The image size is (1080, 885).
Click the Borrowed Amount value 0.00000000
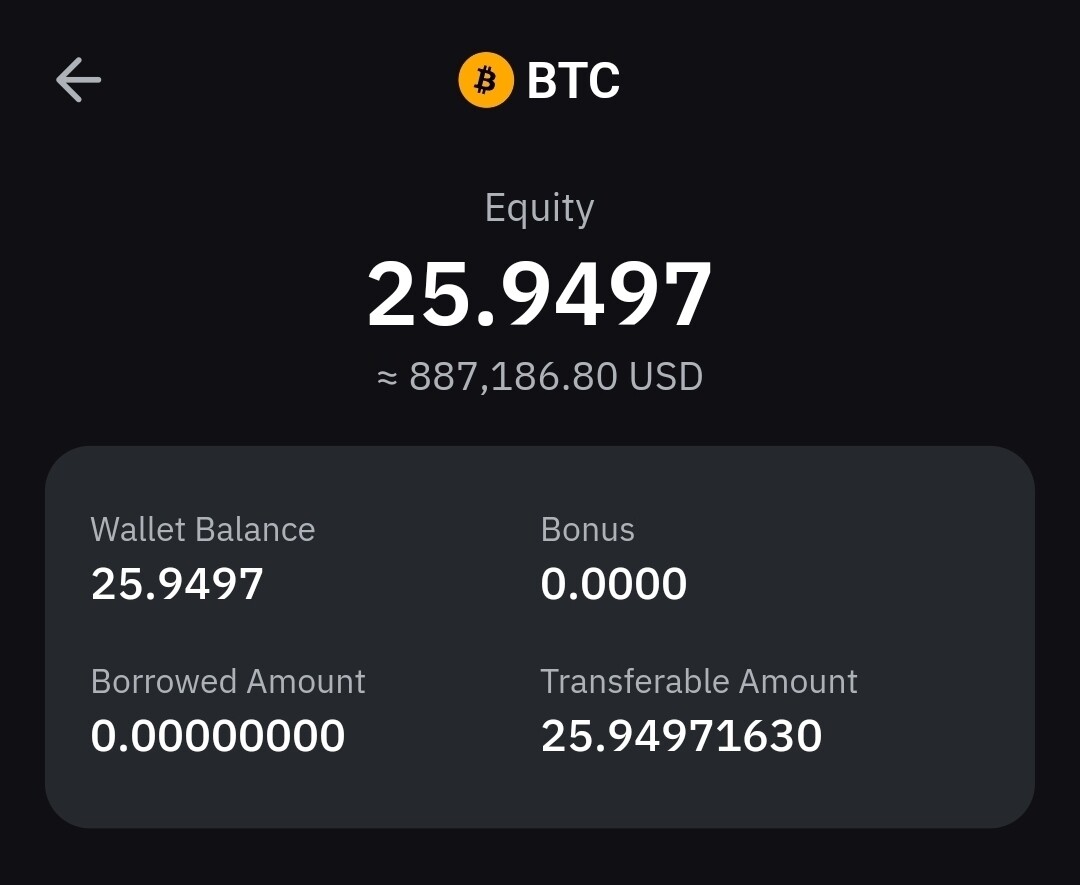(218, 736)
